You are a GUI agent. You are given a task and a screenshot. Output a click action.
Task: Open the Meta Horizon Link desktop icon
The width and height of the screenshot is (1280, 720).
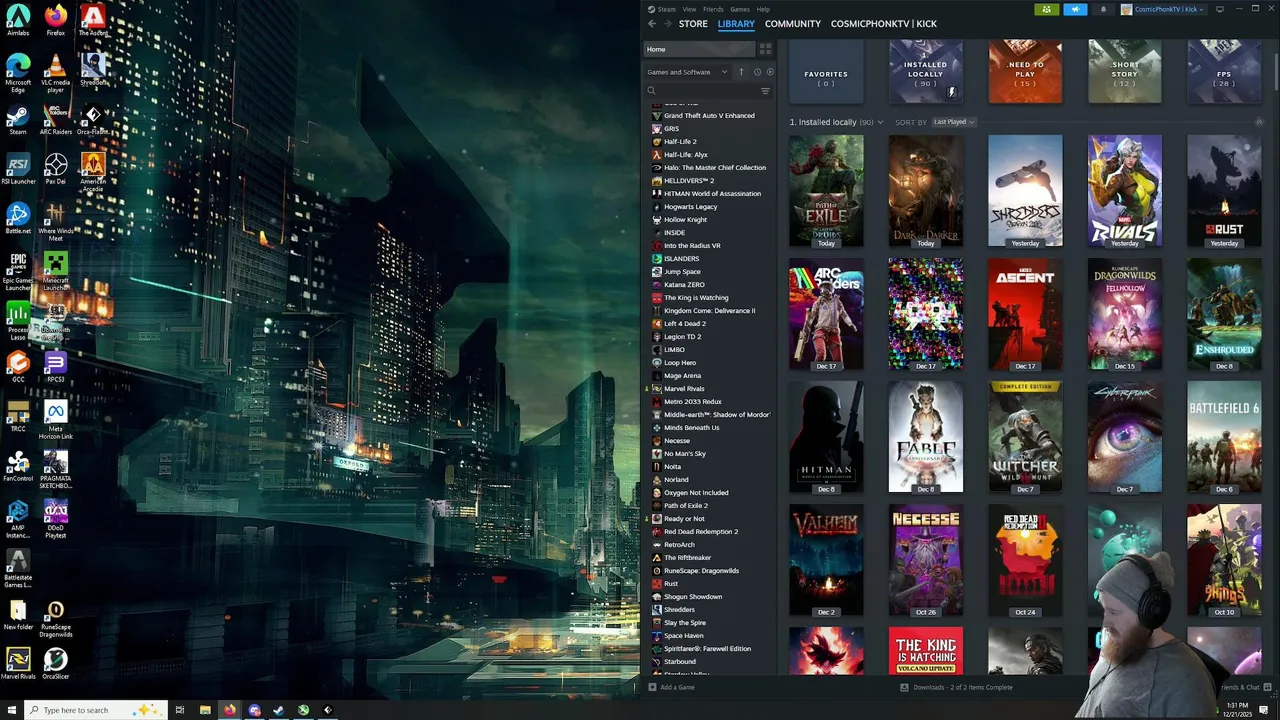[x=55, y=420]
